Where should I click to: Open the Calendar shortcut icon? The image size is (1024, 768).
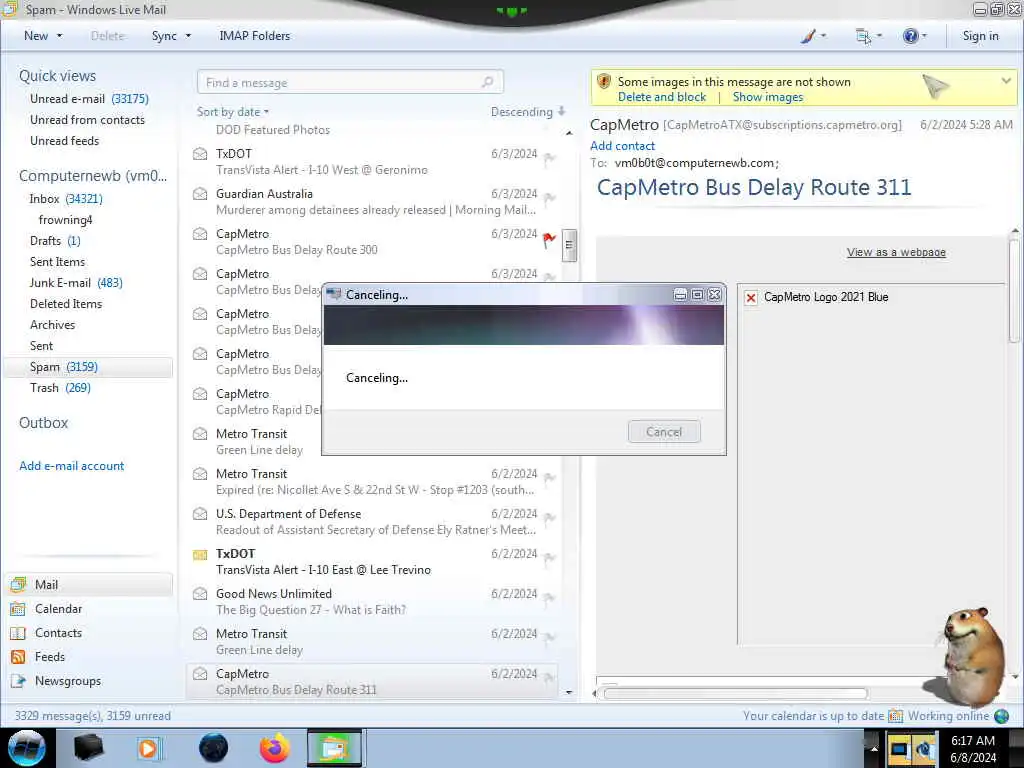[18, 609]
